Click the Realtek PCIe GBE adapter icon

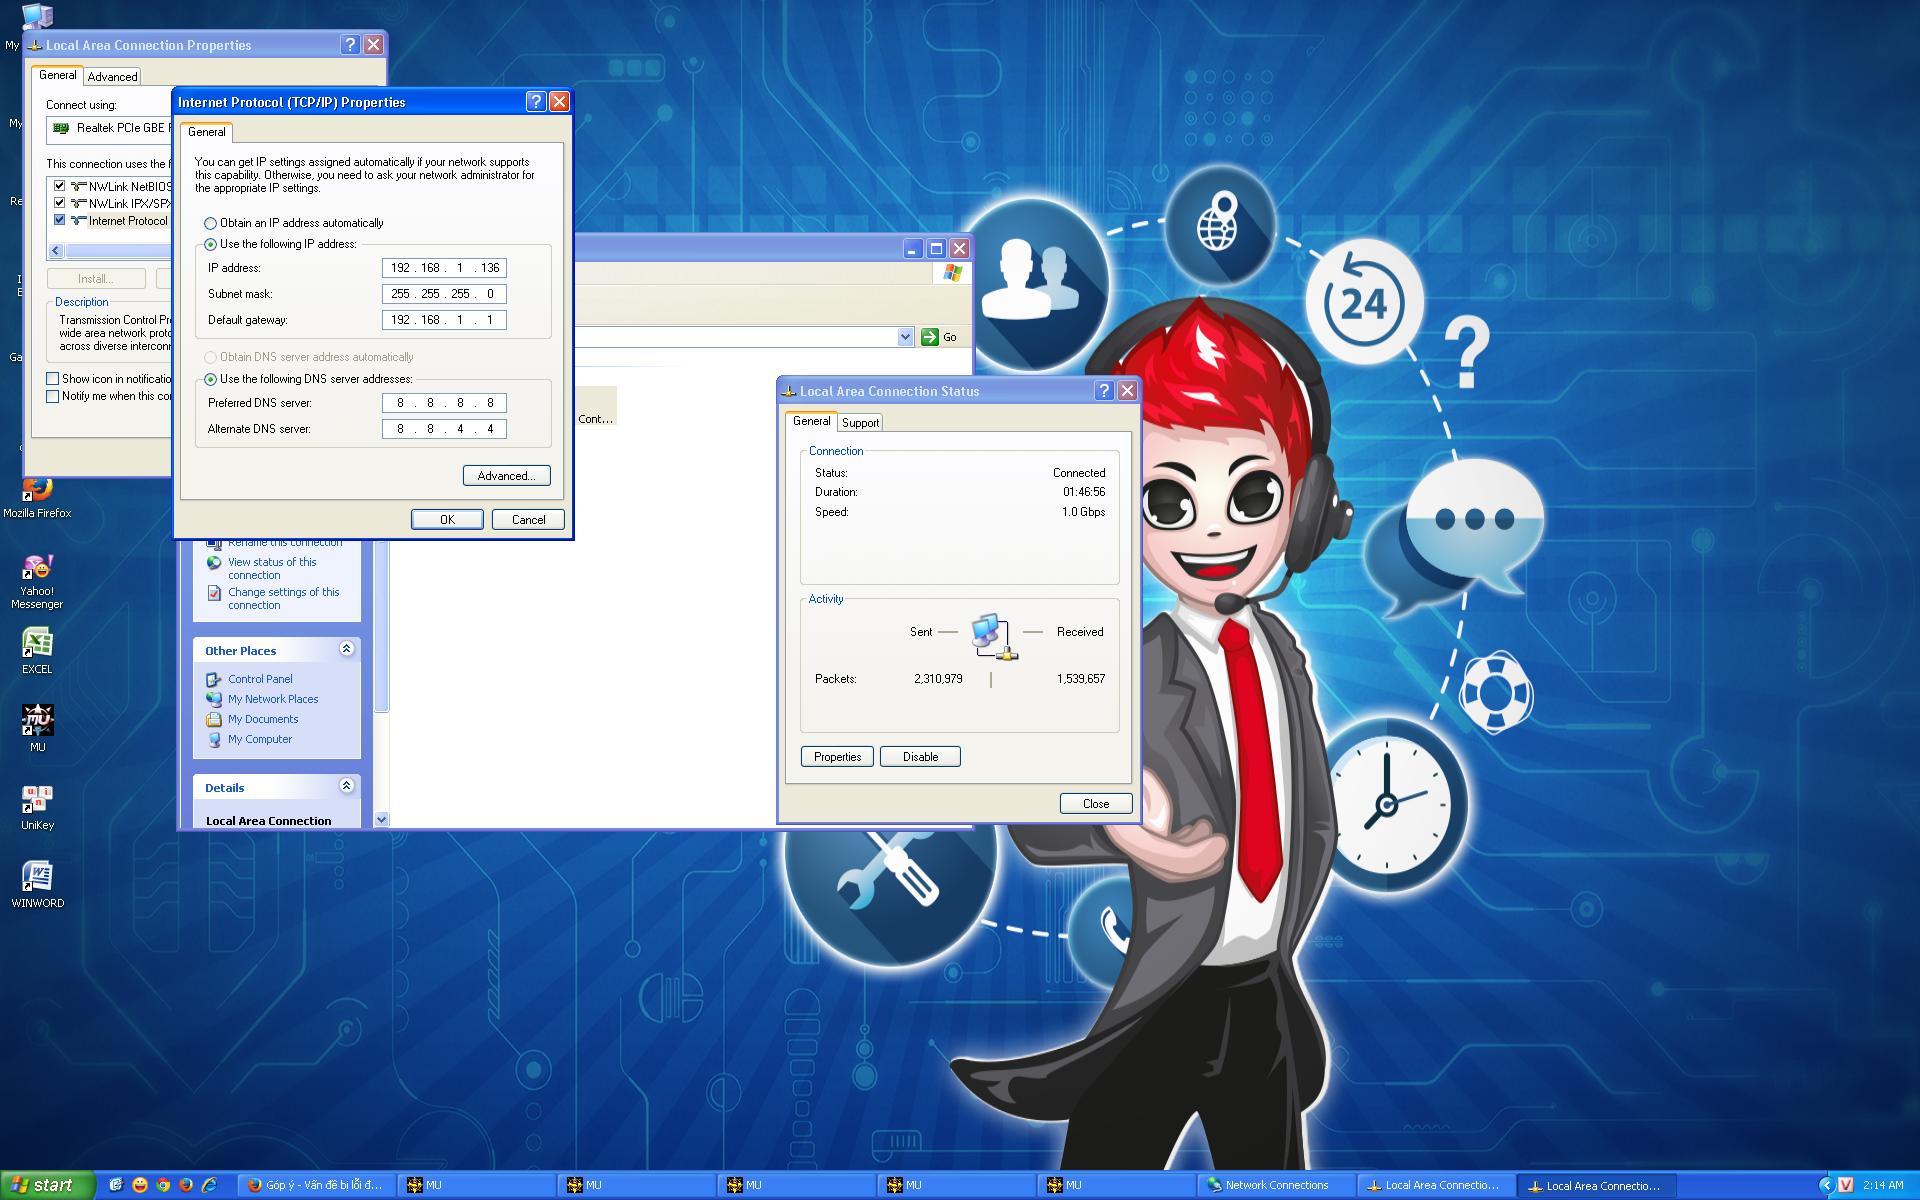coord(60,128)
